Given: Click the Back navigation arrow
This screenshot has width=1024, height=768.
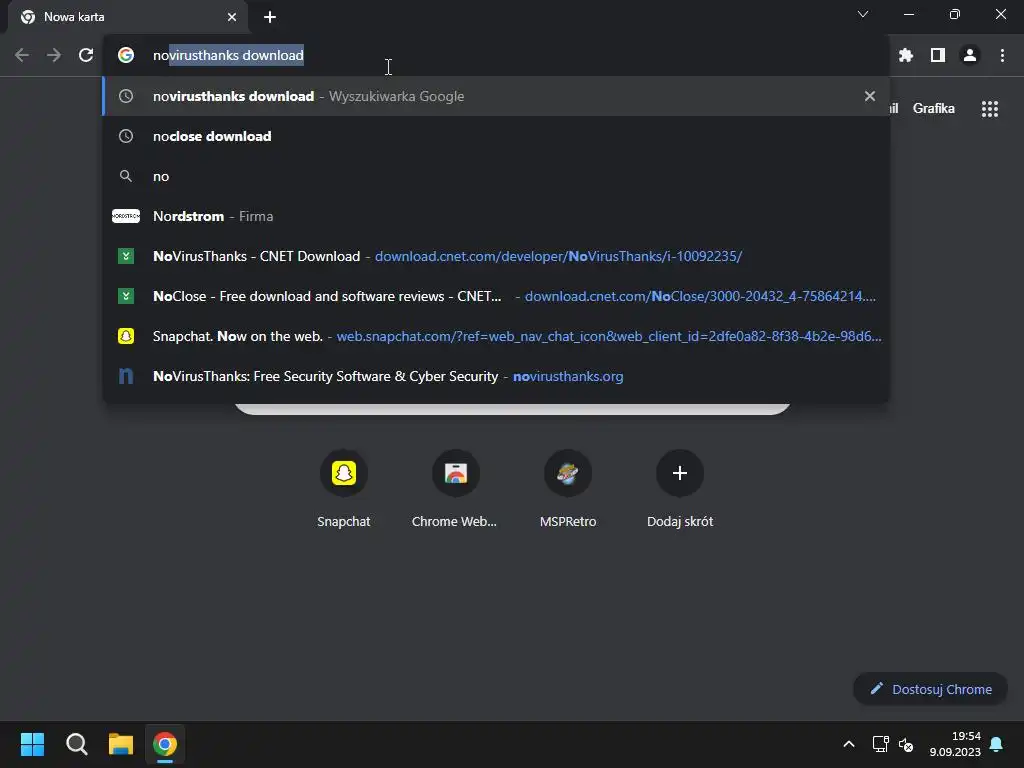Looking at the screenshot, I should [x=22, y=56].
